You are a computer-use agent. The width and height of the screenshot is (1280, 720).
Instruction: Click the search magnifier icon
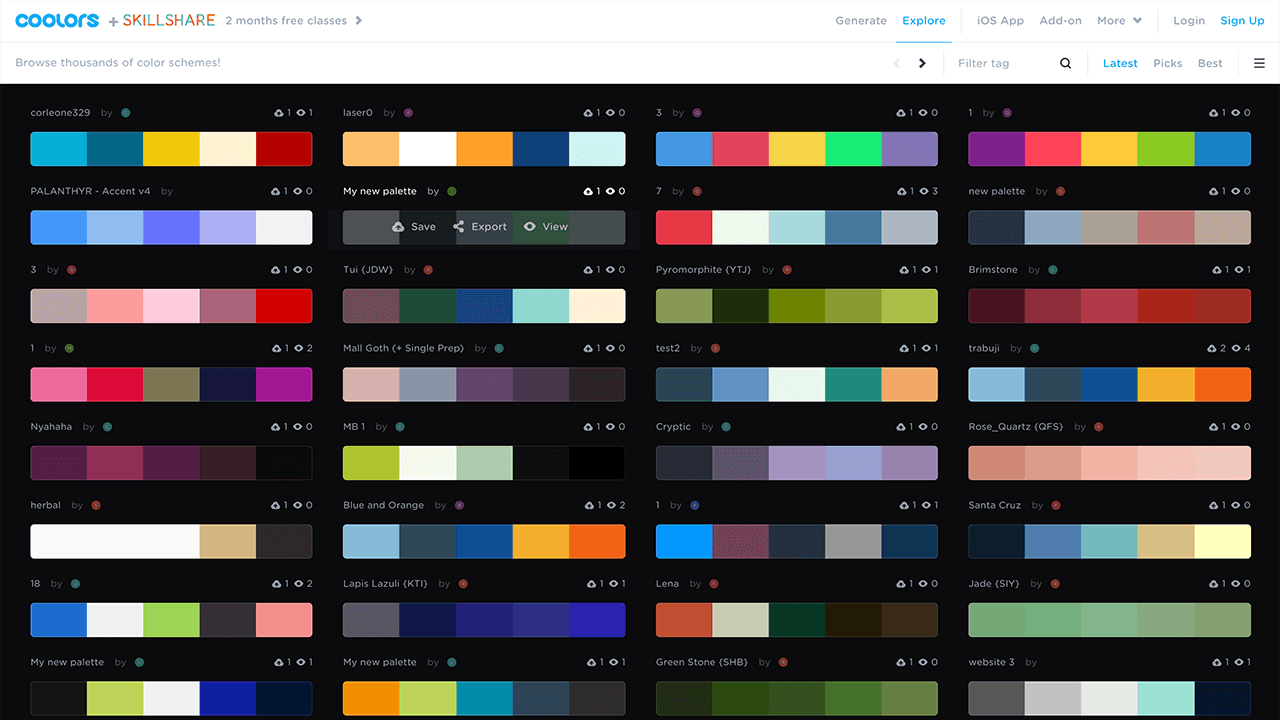click(1065, 63)
